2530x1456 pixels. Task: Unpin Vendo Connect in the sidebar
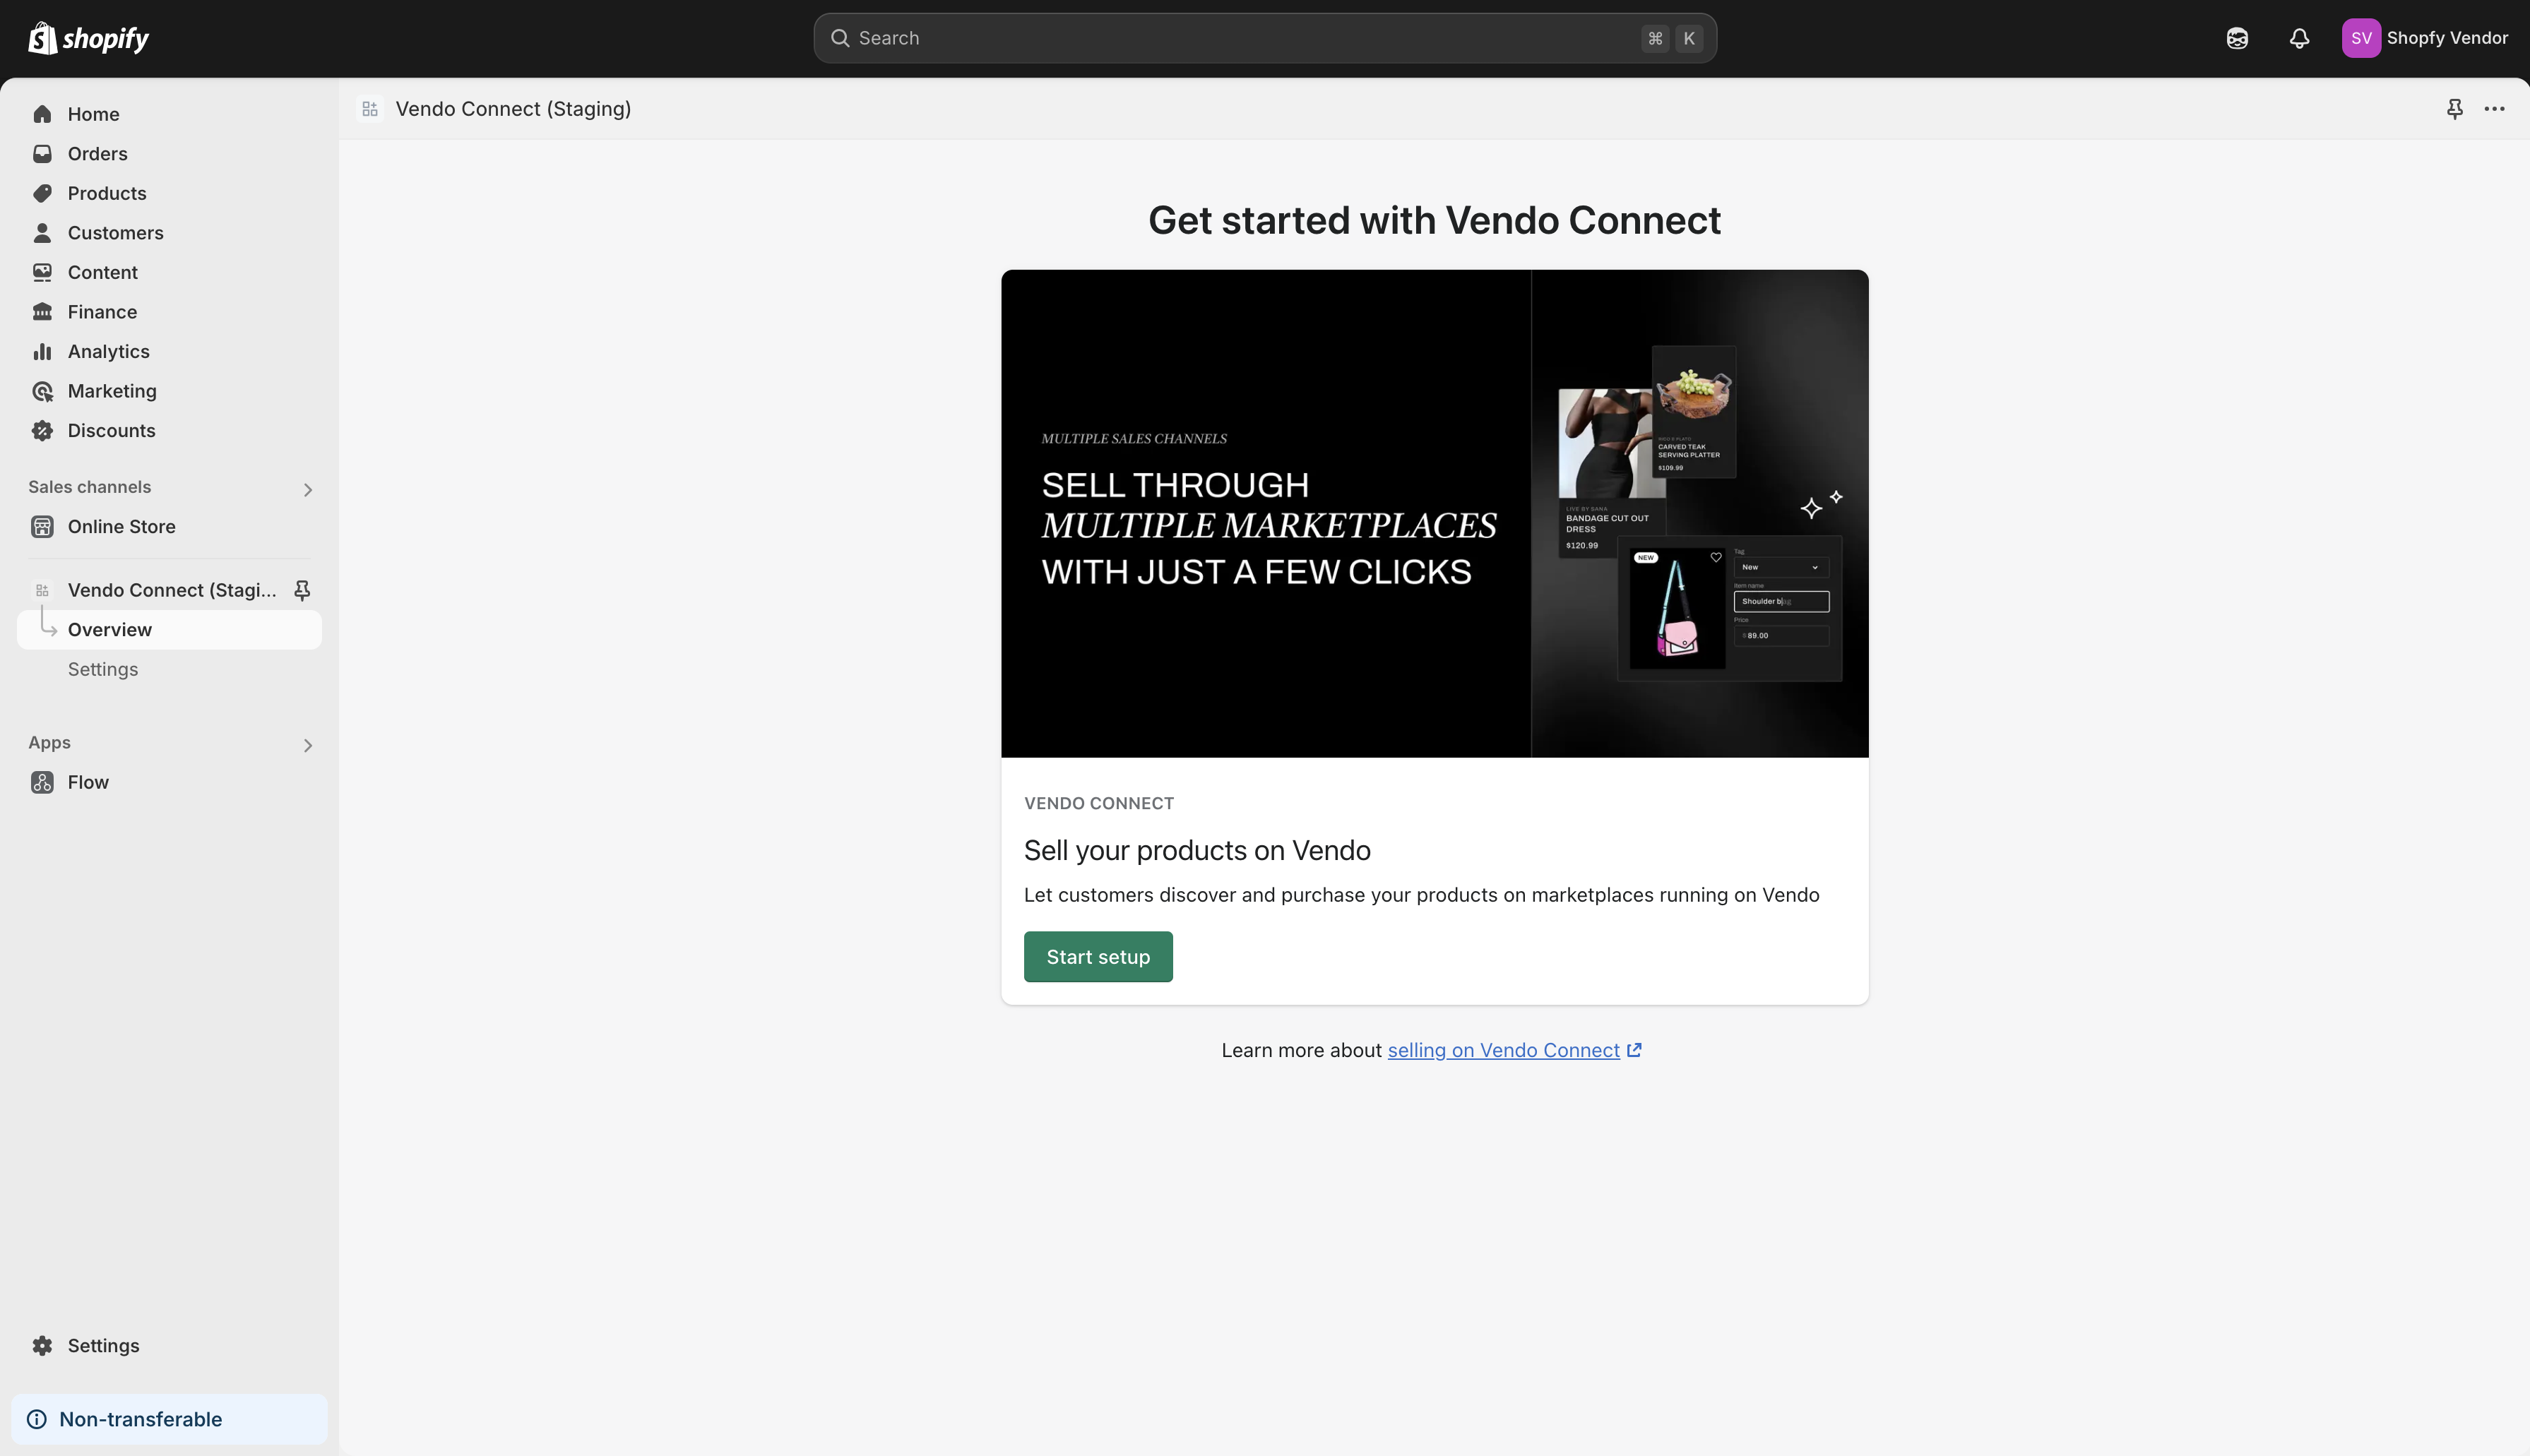point(302,590)
